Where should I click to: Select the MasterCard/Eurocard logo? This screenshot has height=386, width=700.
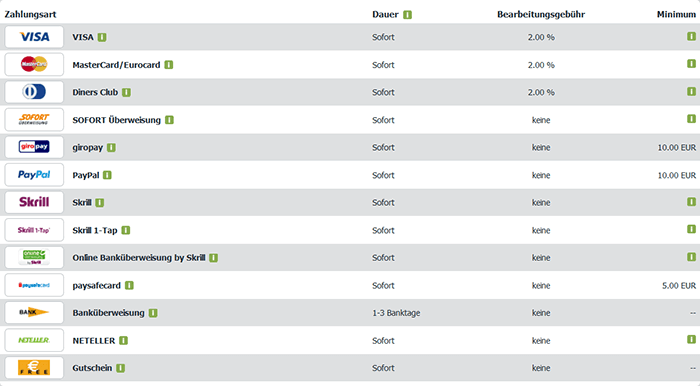pyautogui.click(x=34, y=64)
